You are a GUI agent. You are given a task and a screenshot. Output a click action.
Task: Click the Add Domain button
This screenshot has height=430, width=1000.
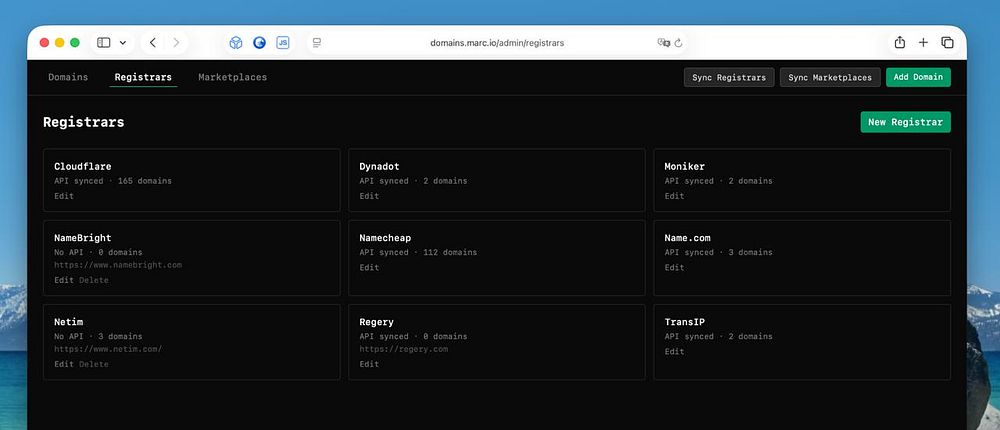[x=918, y=77]
